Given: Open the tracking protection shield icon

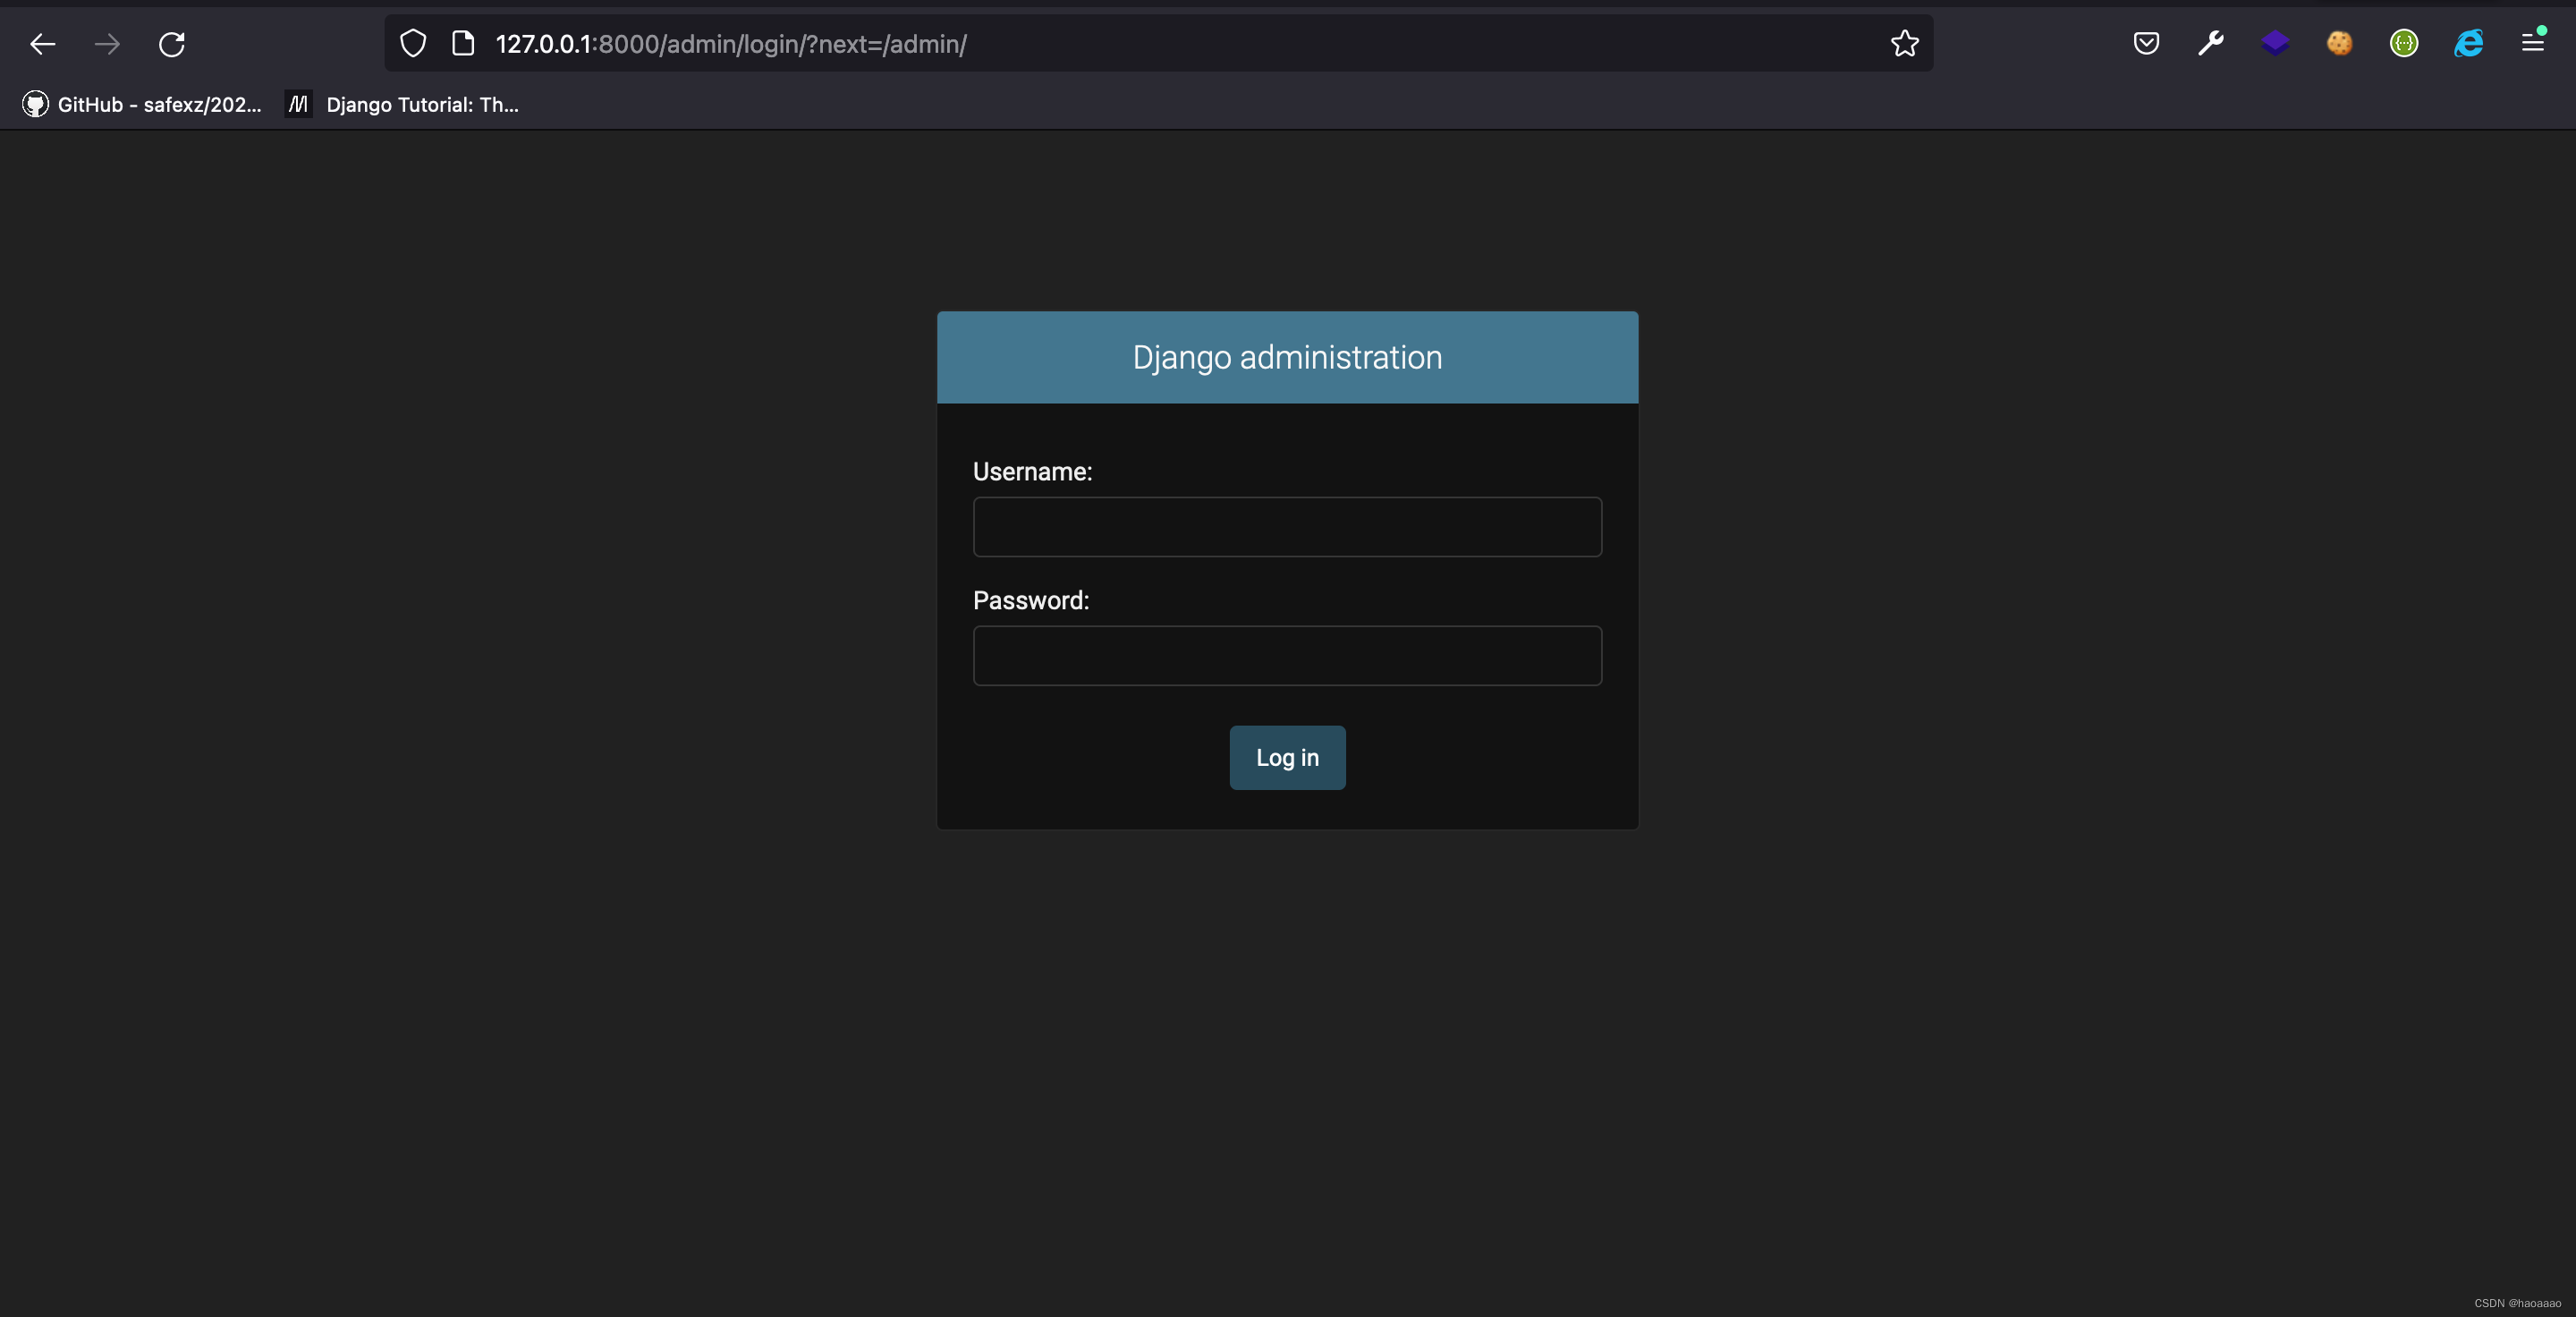Looking at the screenshot, I should (413, 44).
